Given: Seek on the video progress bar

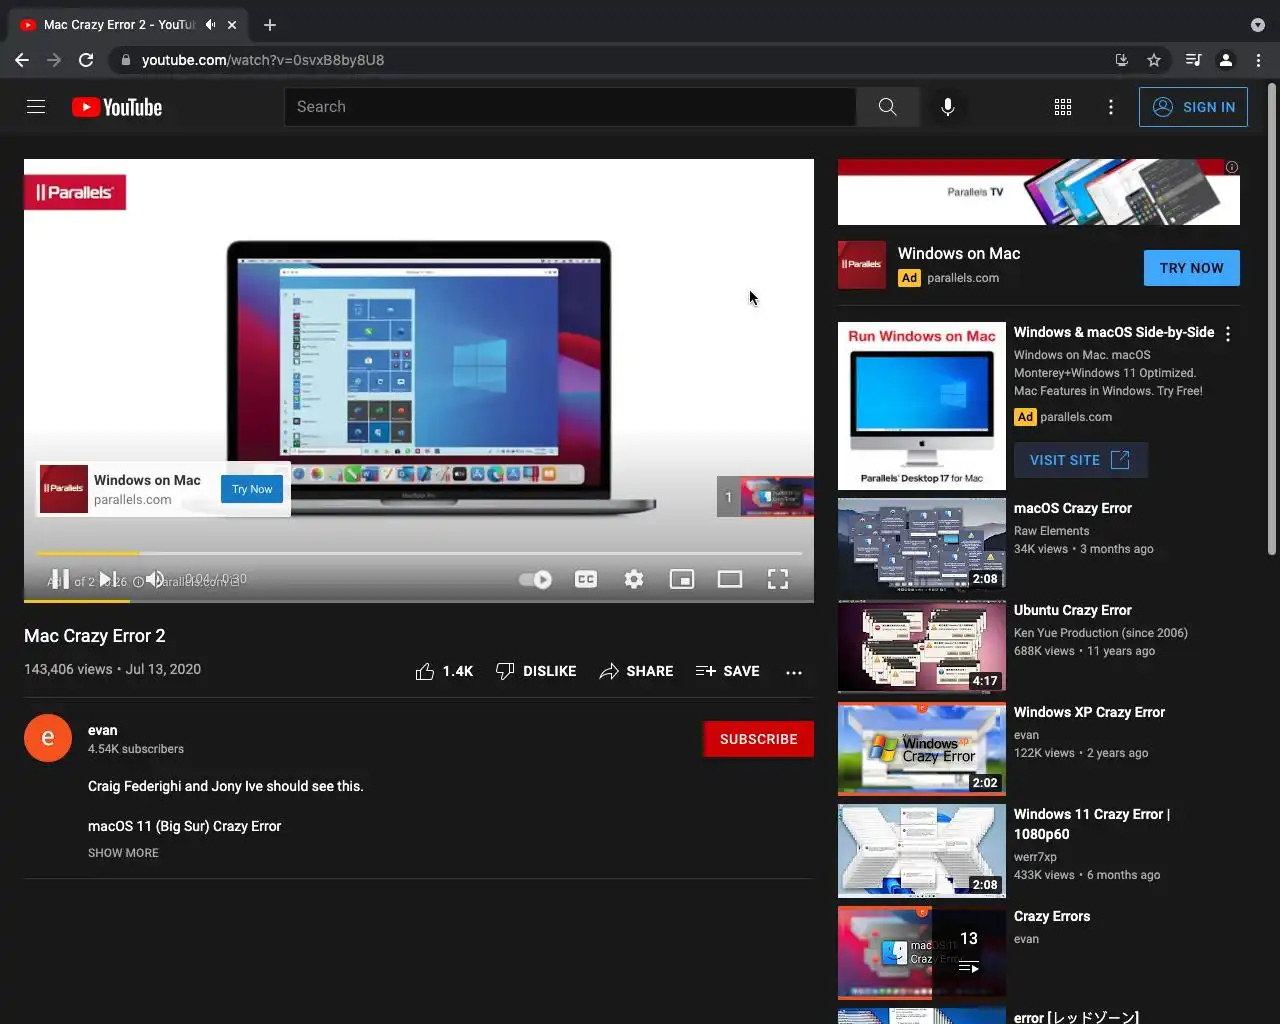Looking at the screenshot, I should coord(419,553).
